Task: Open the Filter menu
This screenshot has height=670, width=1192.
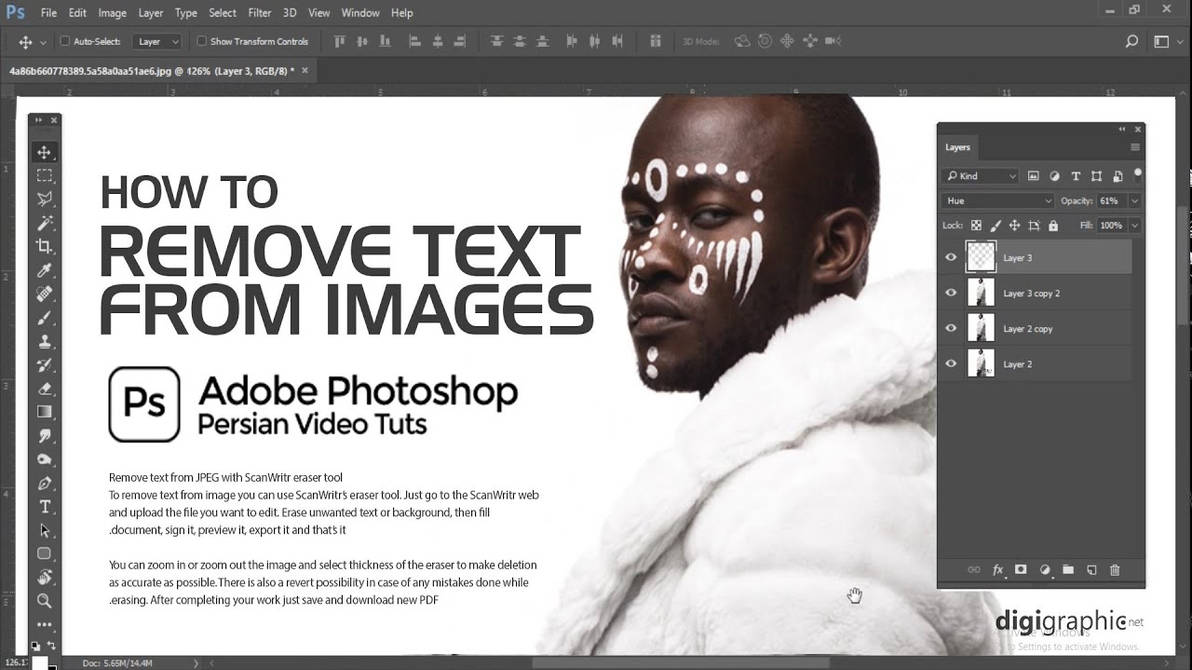Action: pos(259,12)
